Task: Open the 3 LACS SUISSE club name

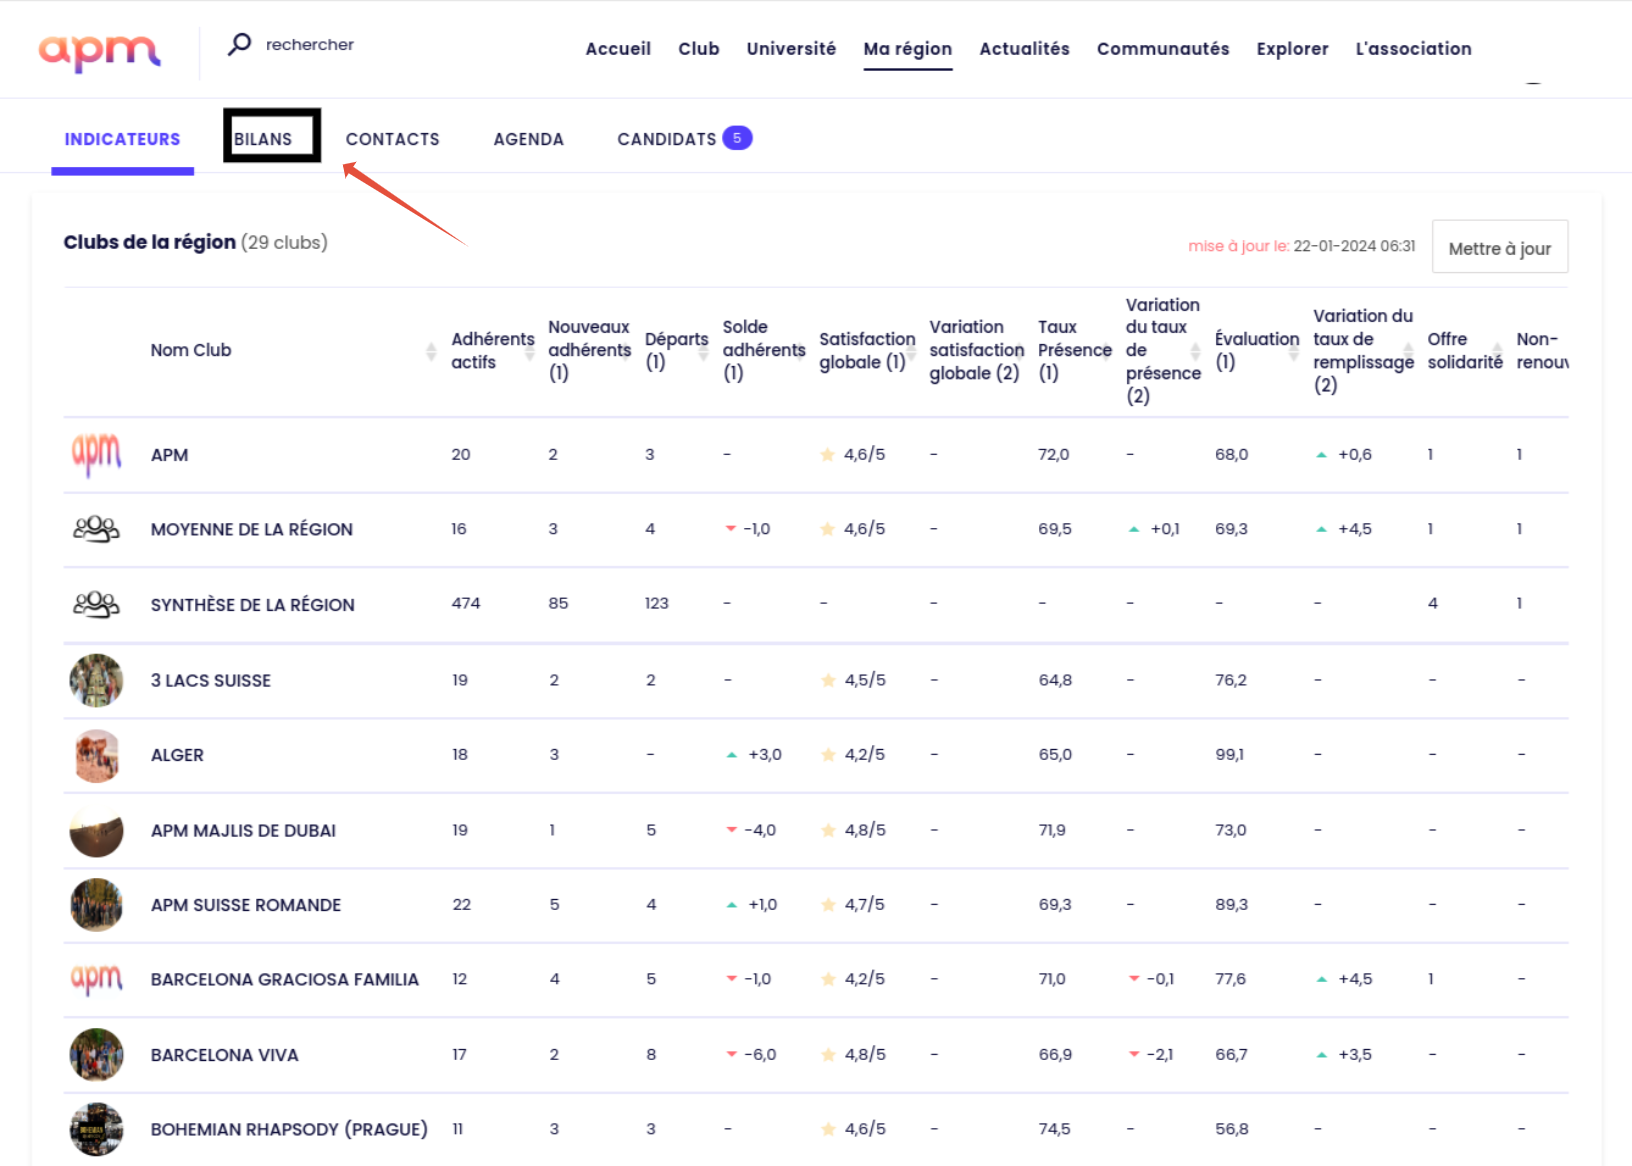Action: click(x=211, y=680)
